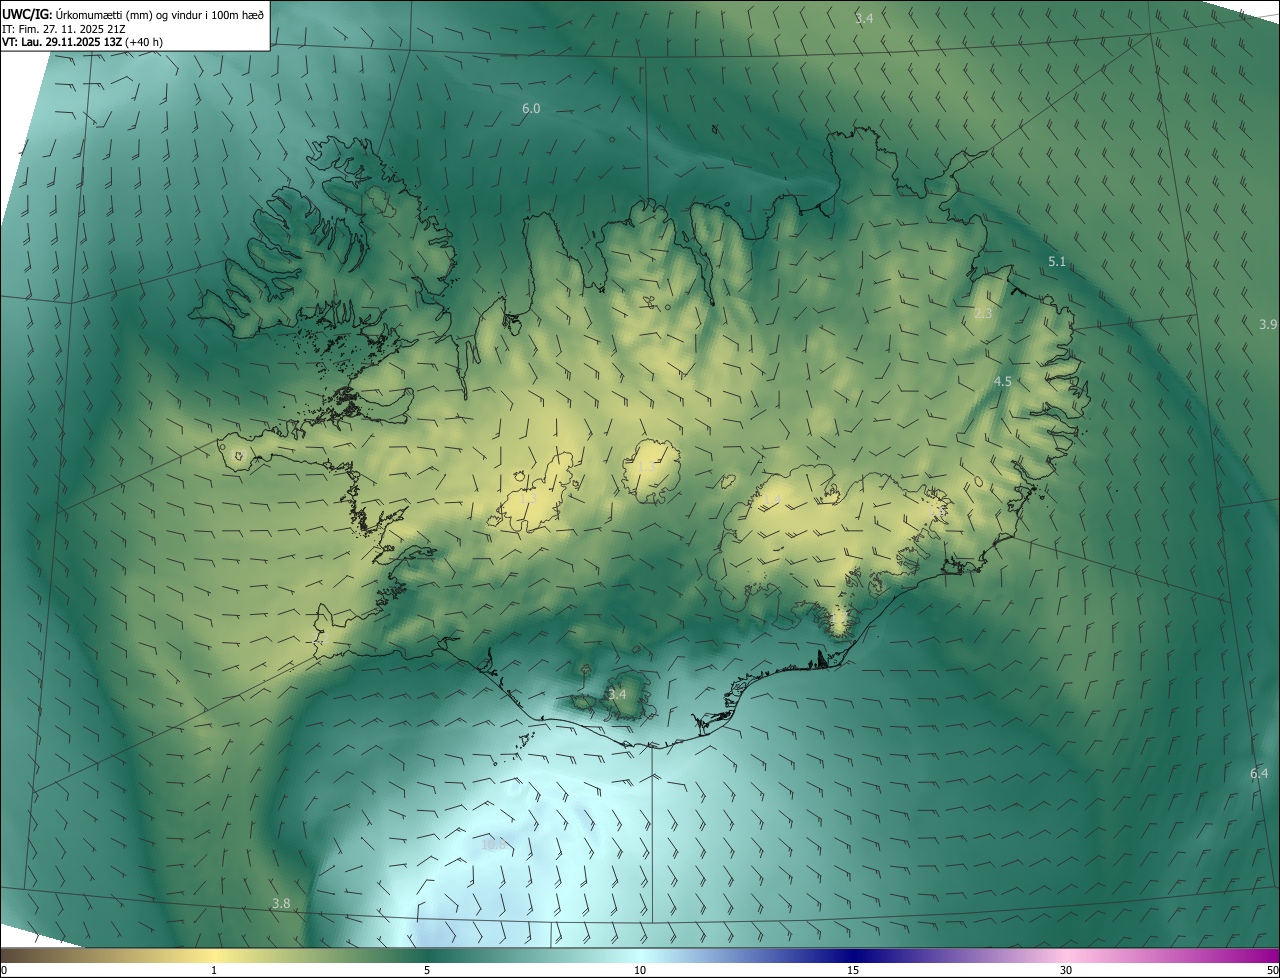This screenshot has height=978, width=1280.
Task: Click the 2.3 value label on the map
Action: click(983, 314)
